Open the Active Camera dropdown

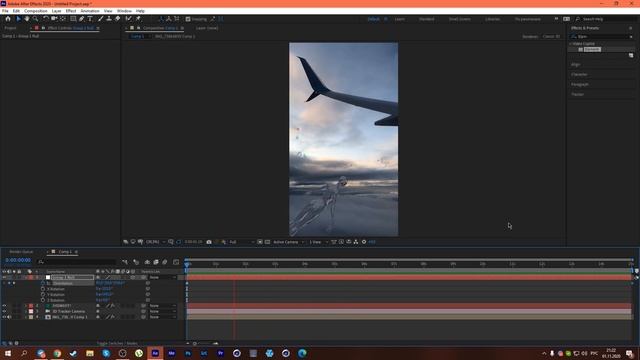coord(289,242)
